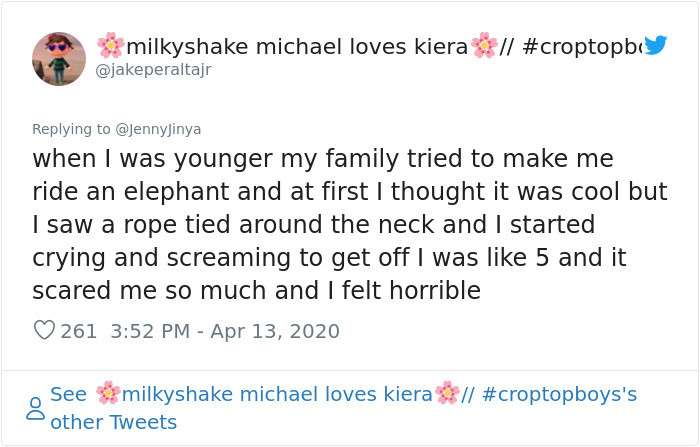Click the 261 likes count
Image resolution: width=700 pixels, height=447 pixels.
[79, 331]
